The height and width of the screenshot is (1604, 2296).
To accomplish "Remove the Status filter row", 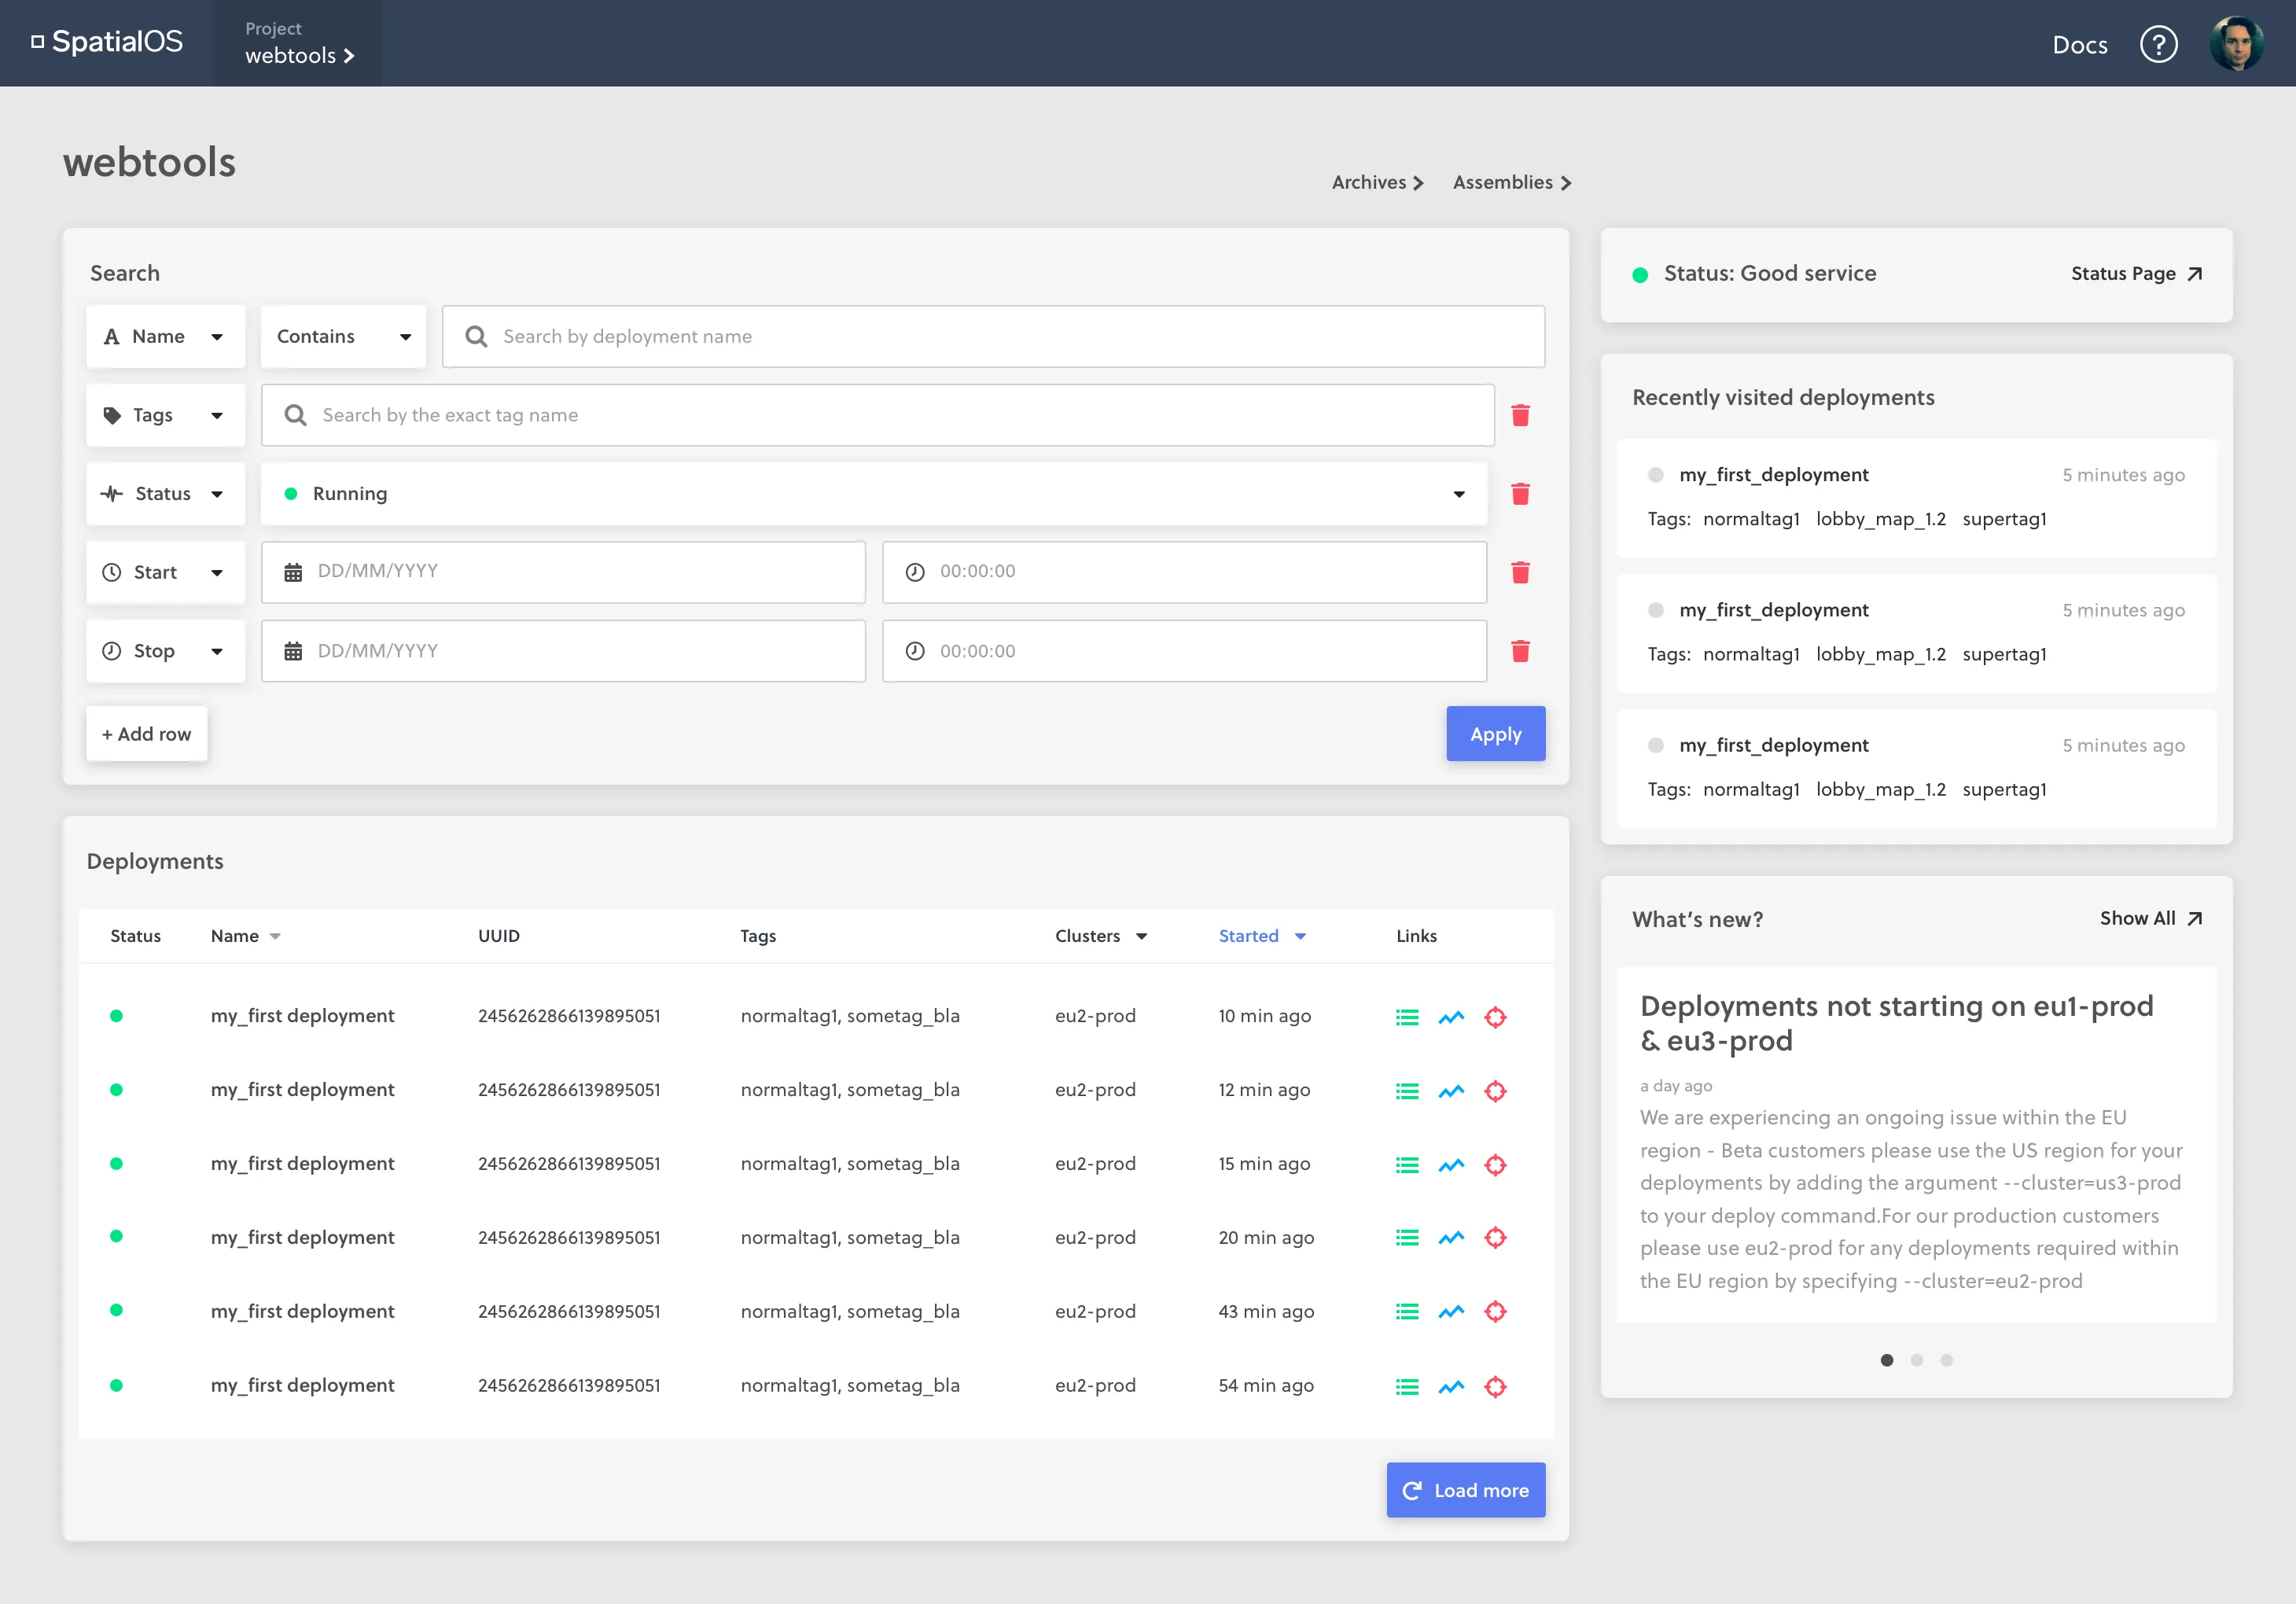I will [x=1520, y=494].
